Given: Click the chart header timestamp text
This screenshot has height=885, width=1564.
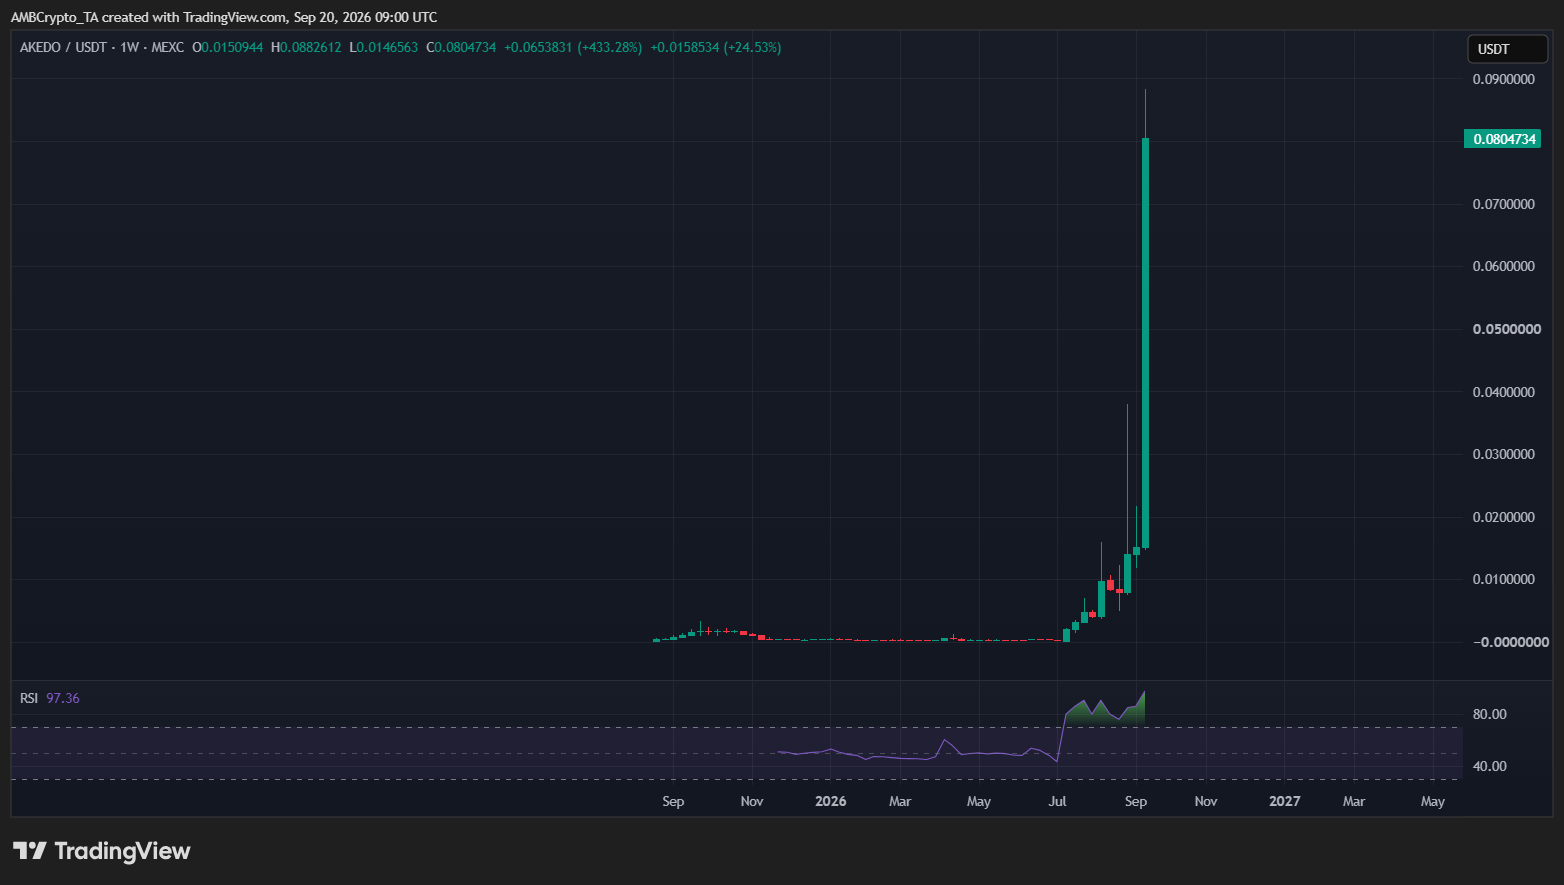Looking at the screenshot, I should (224, 17).
